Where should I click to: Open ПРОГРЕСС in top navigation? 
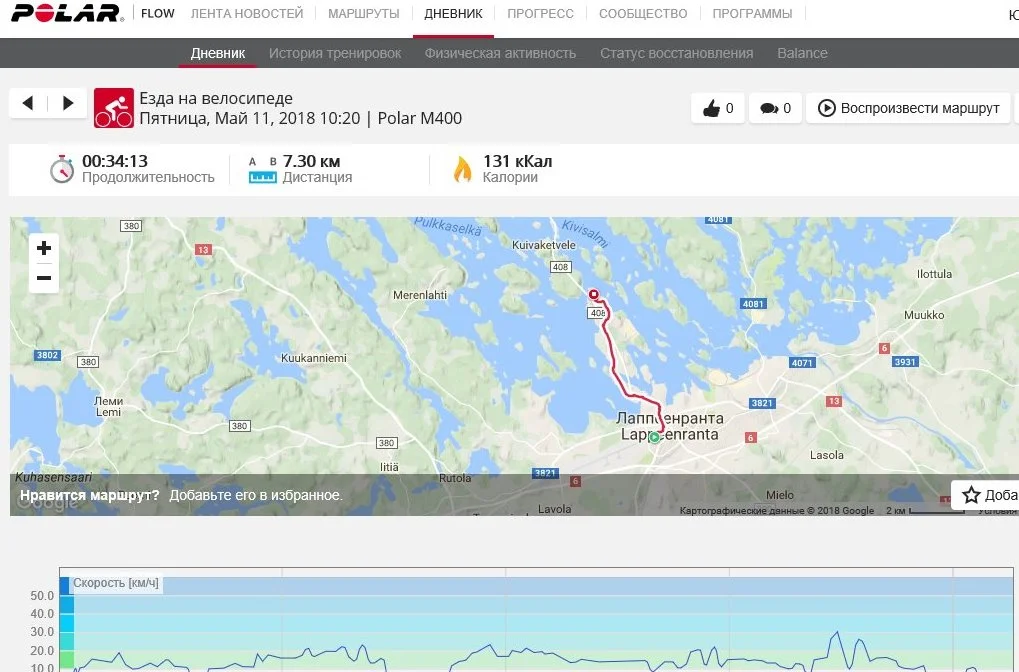click(540, 14)
